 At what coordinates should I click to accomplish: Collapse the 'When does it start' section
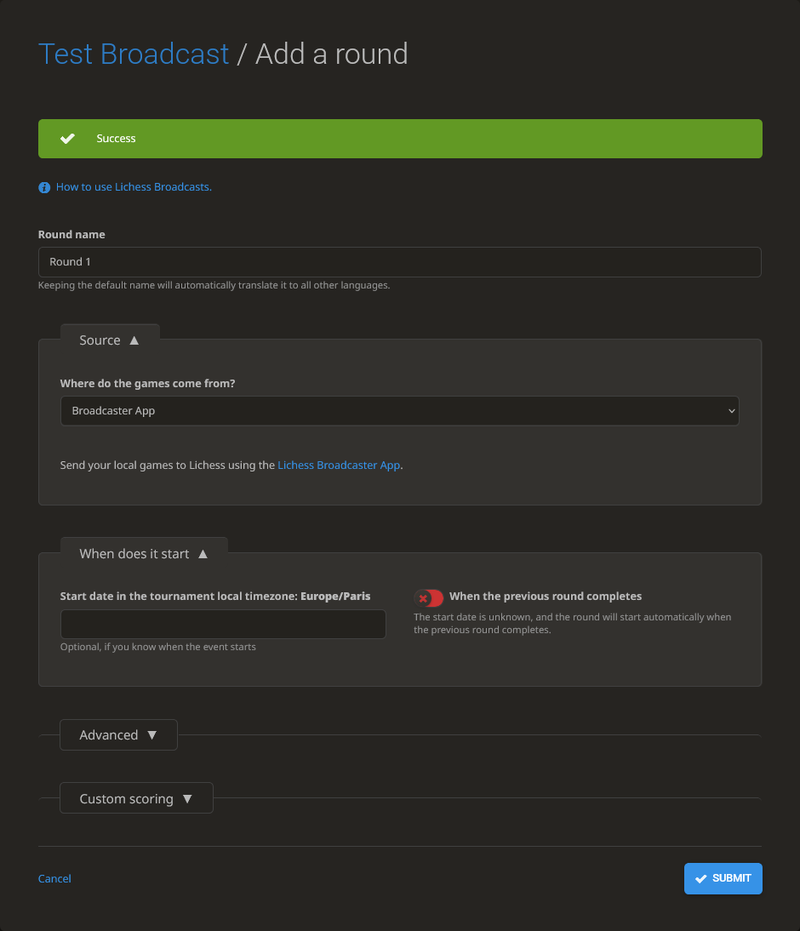pos(144,554)
